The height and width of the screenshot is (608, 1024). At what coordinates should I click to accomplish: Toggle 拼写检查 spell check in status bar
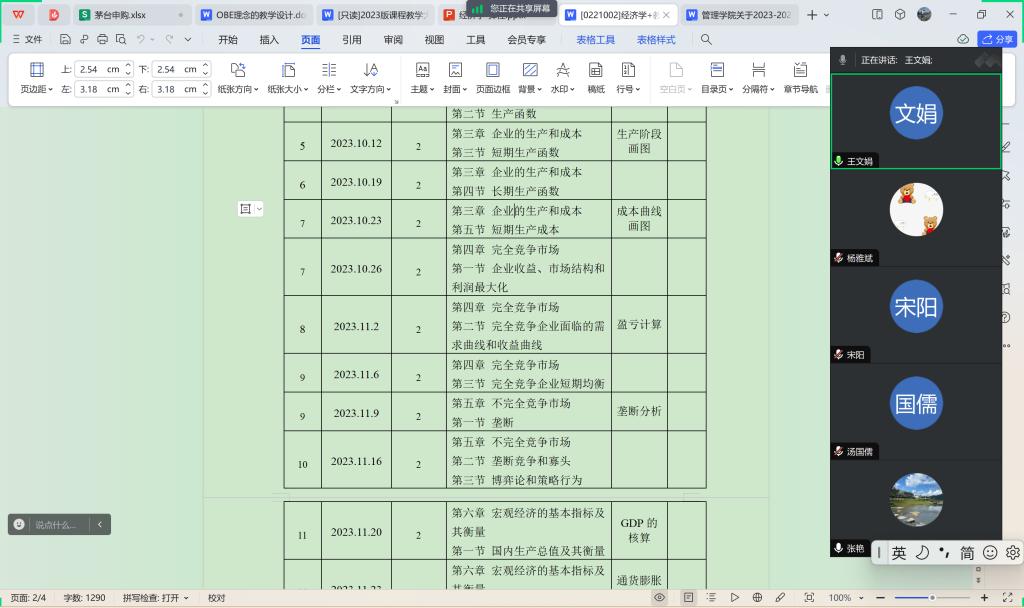click(x=156, y=598)
